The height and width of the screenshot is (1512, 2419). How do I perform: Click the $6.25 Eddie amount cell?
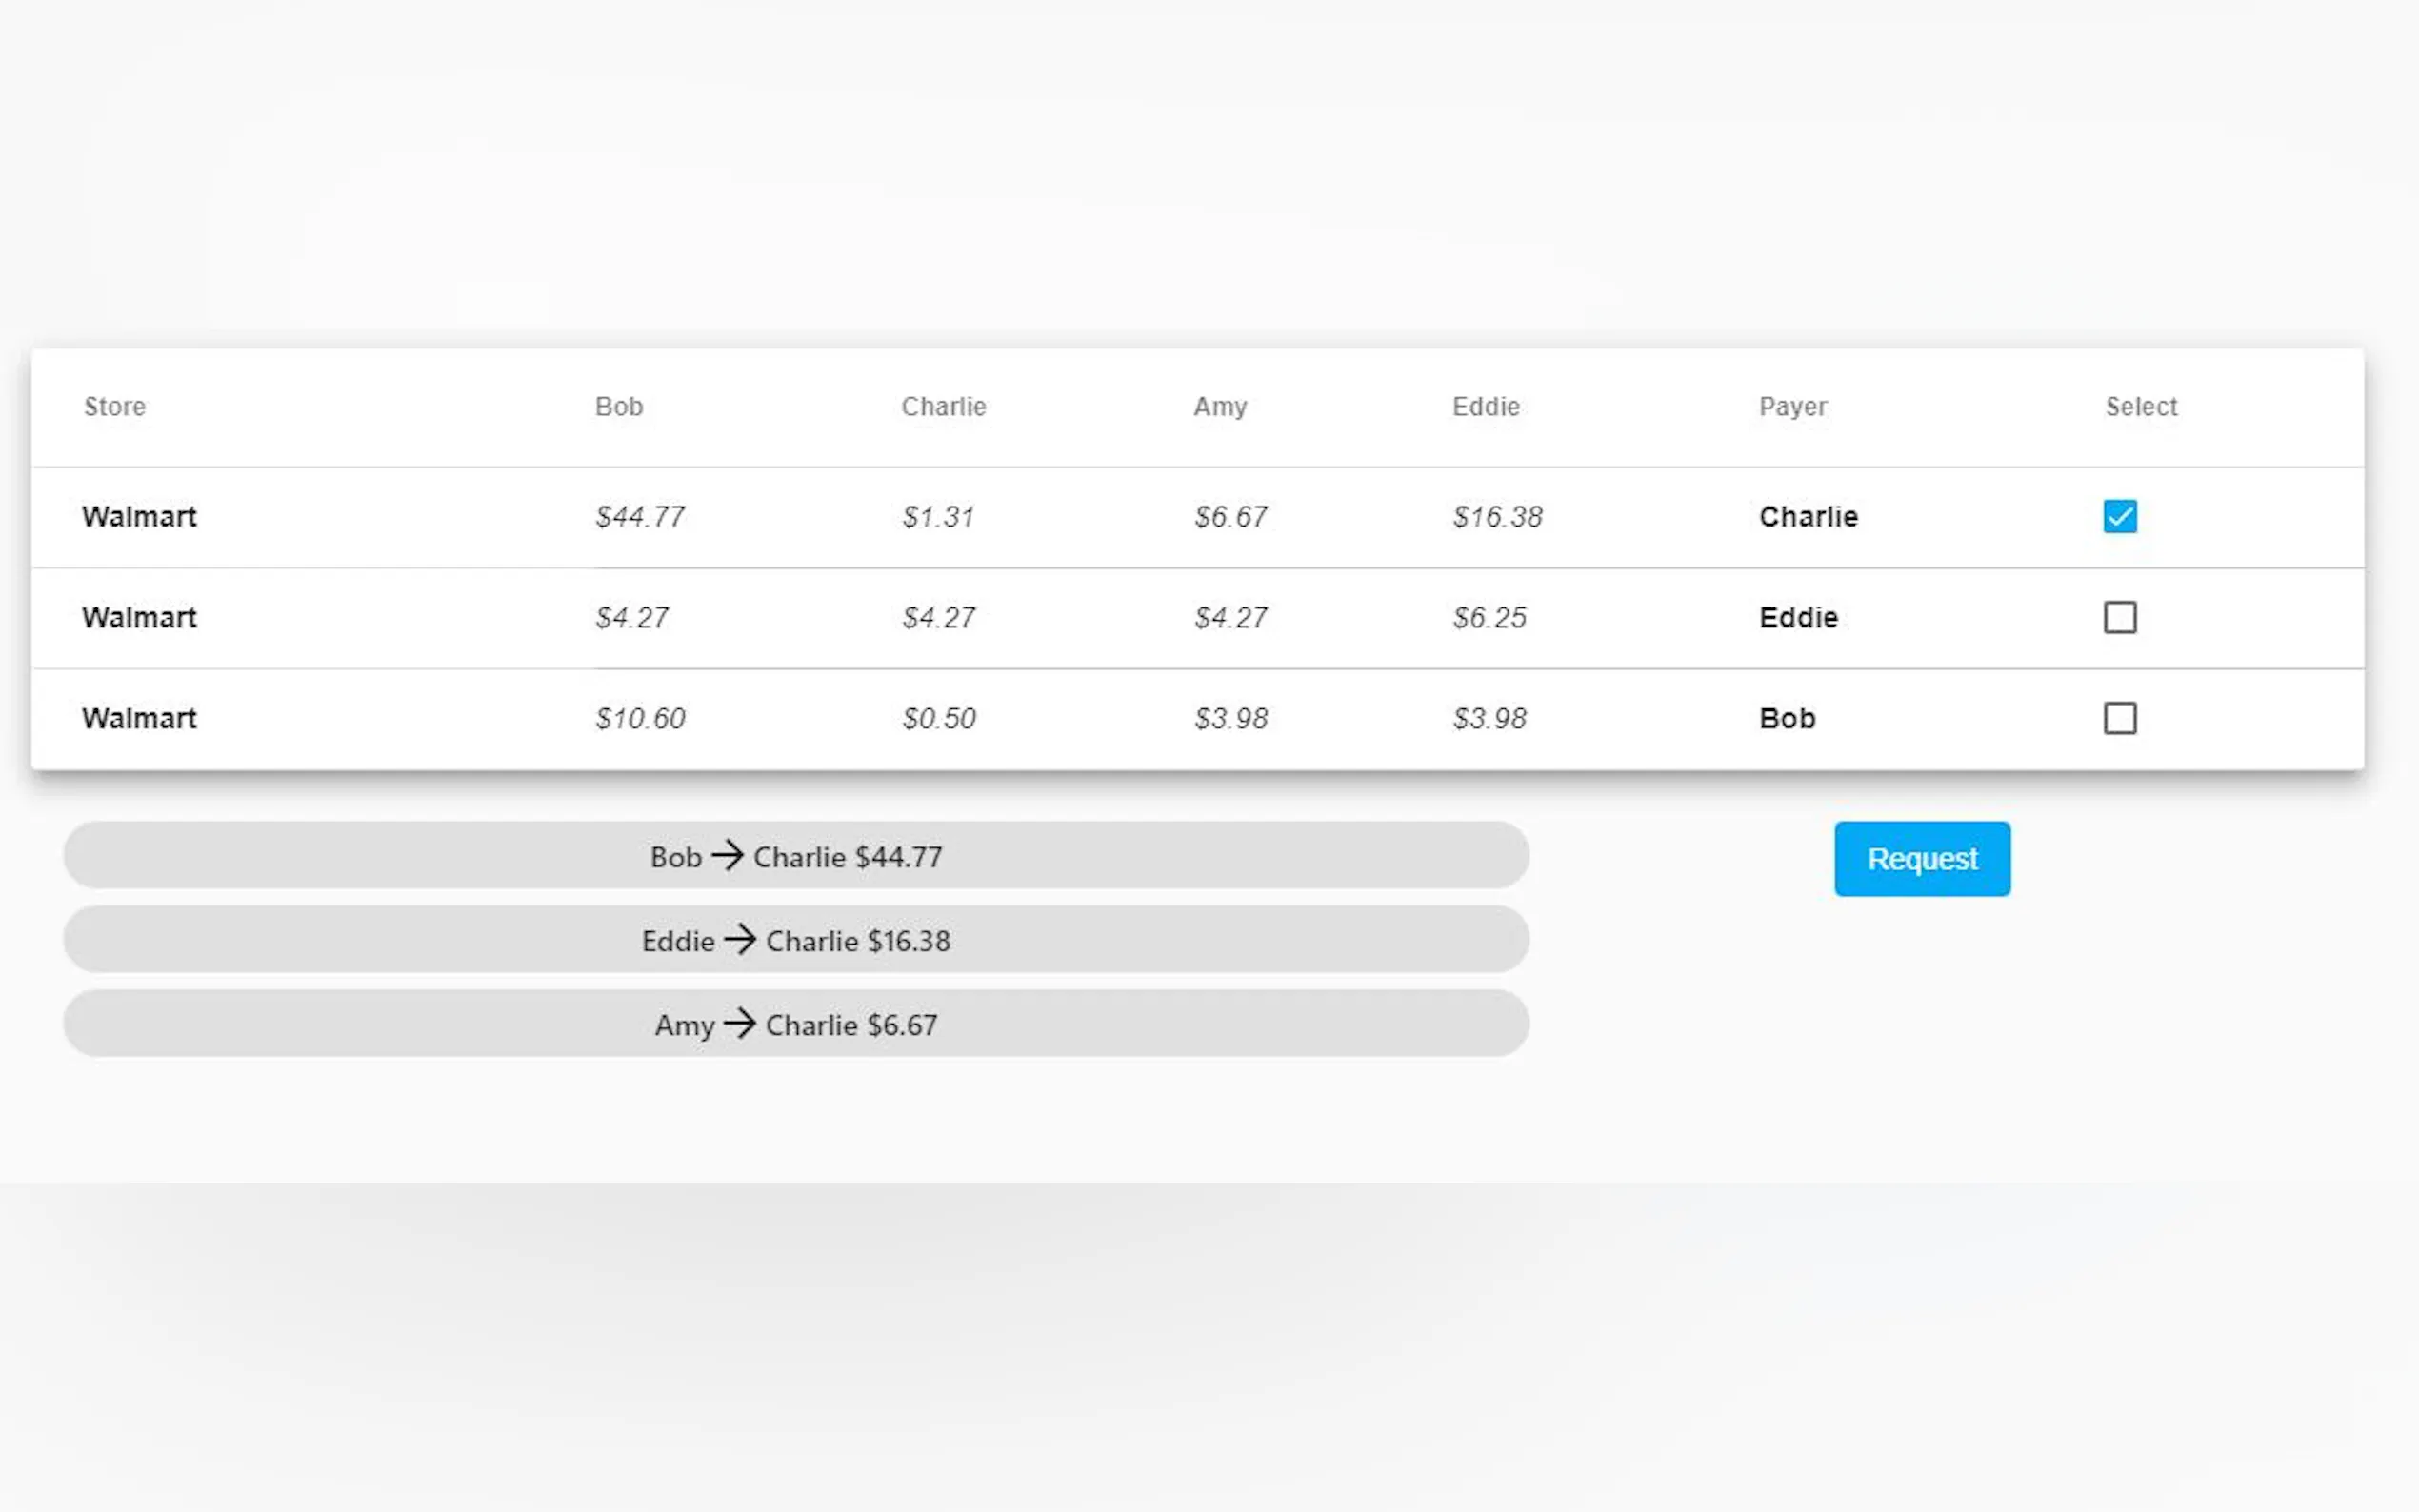(x=1489, y=618)
